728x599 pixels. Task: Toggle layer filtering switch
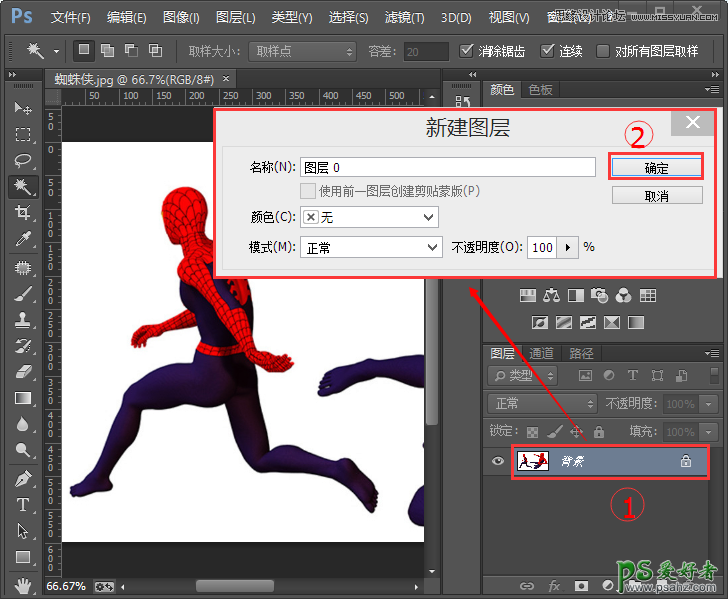pos(715,375)
